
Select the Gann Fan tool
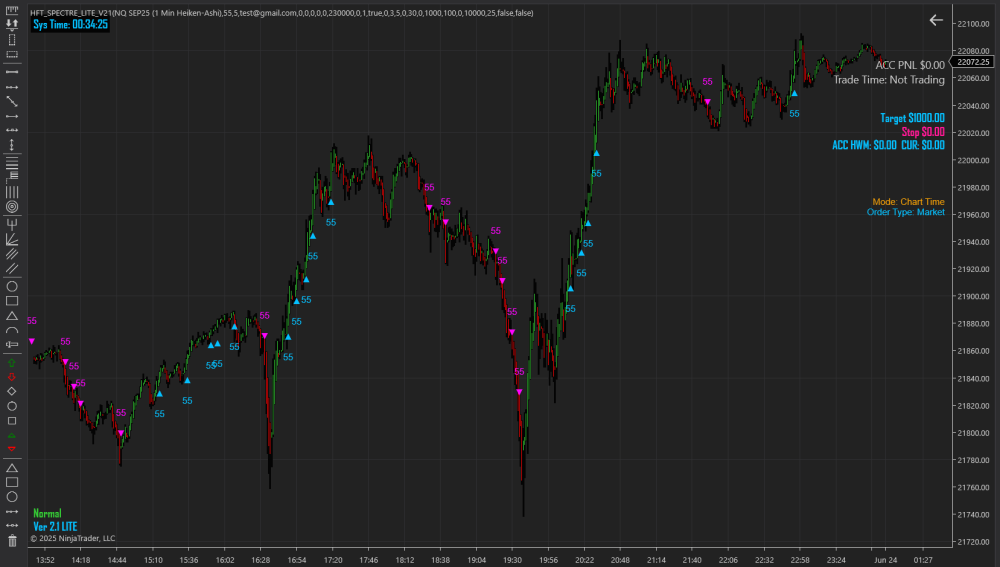12,238
